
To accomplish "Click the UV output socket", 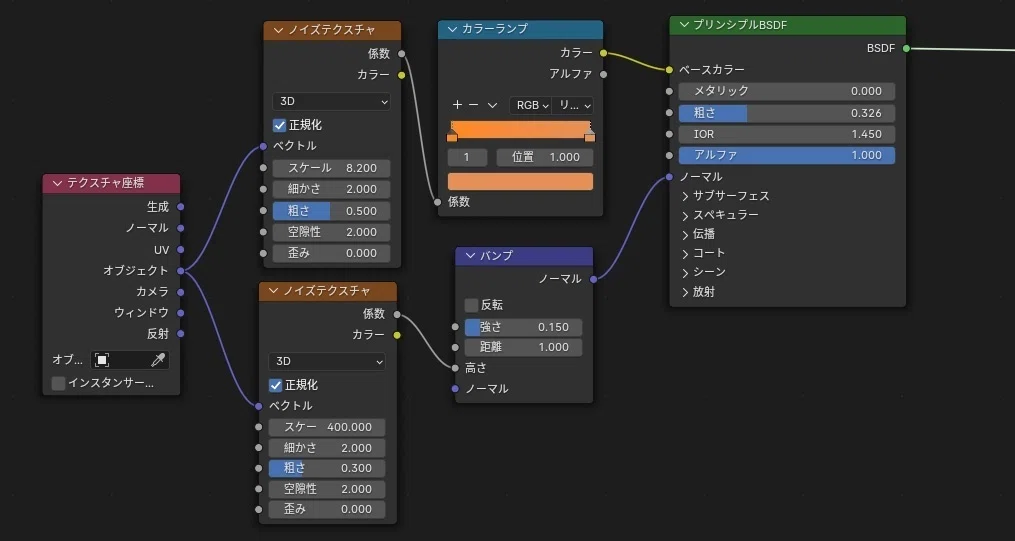I will tap(181, 249).
